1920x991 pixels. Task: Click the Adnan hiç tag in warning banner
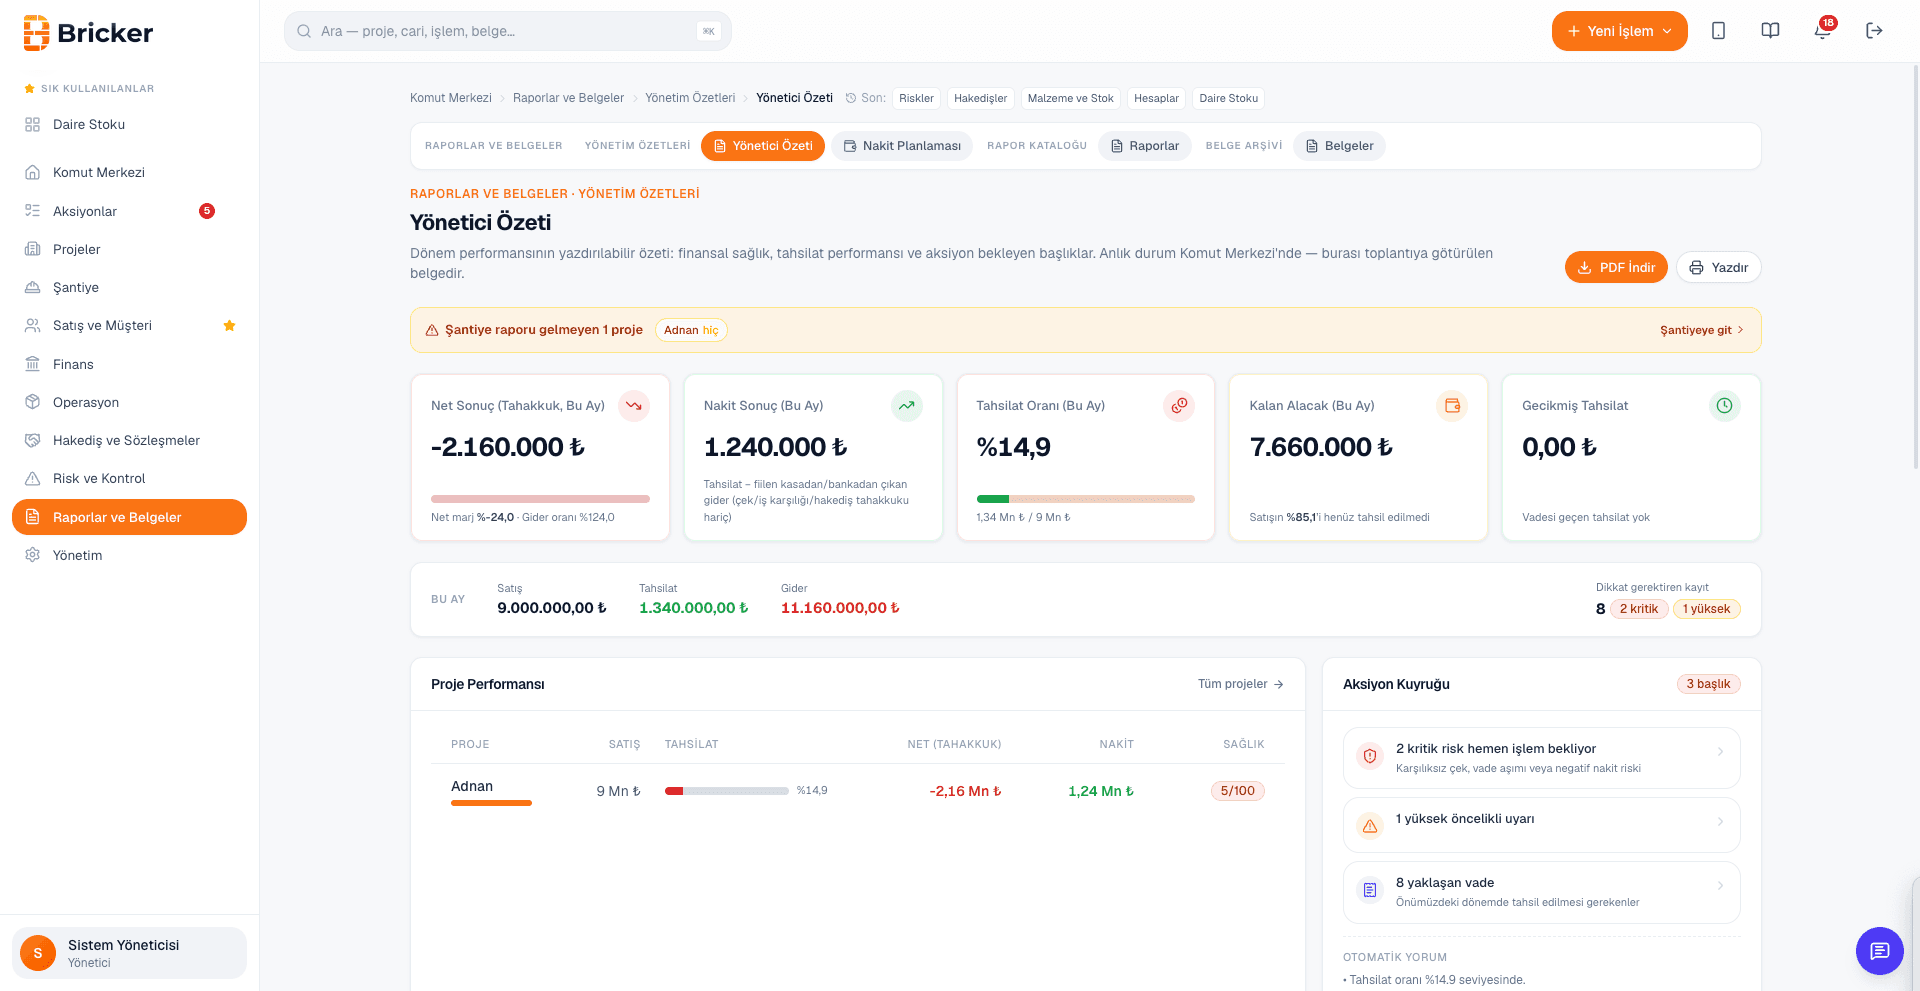[691, 330]
